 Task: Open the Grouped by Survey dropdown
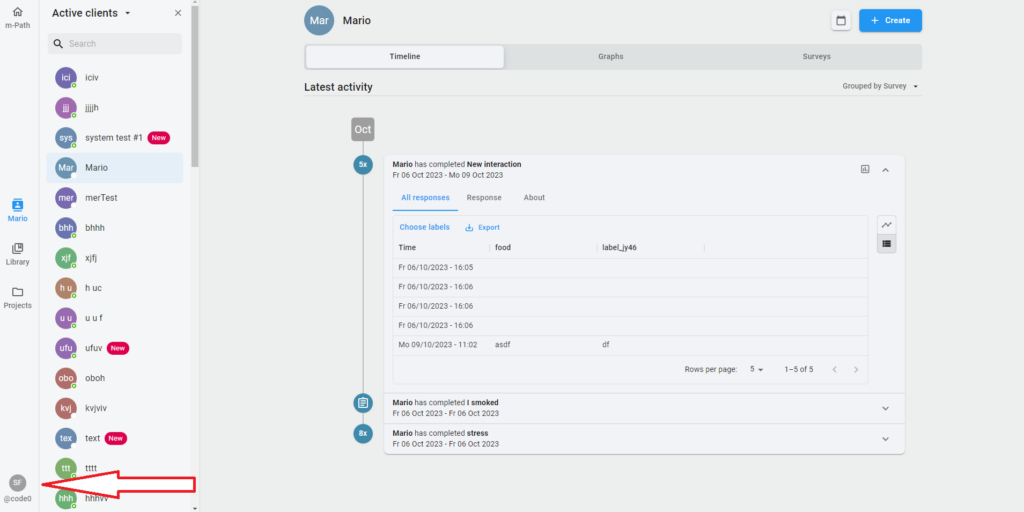click(x=880, y=86)
